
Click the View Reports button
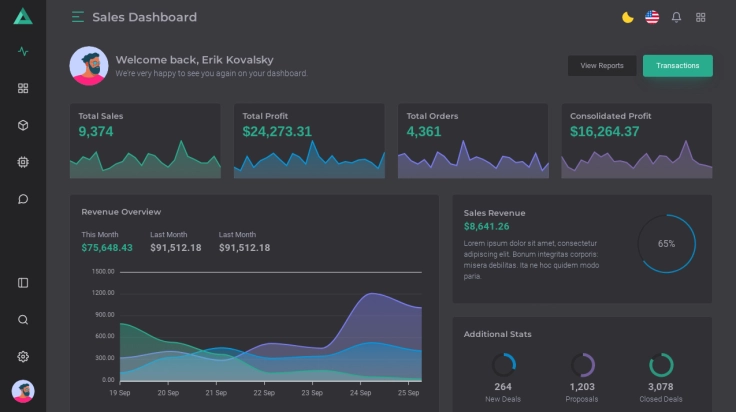pos(602,66)
